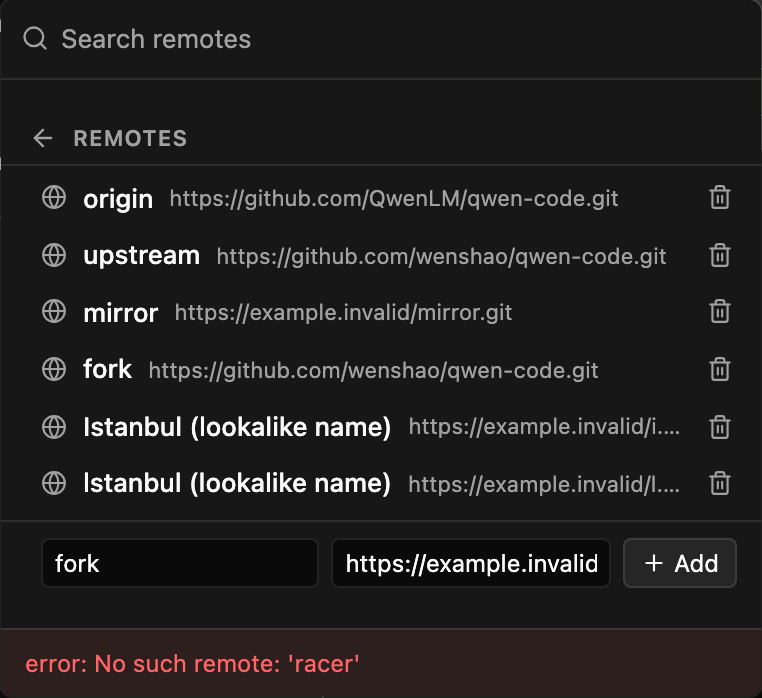Remove the mirror remote via trash icon
The height and width of the screenshot is (698, 762).
coord(720,312)
